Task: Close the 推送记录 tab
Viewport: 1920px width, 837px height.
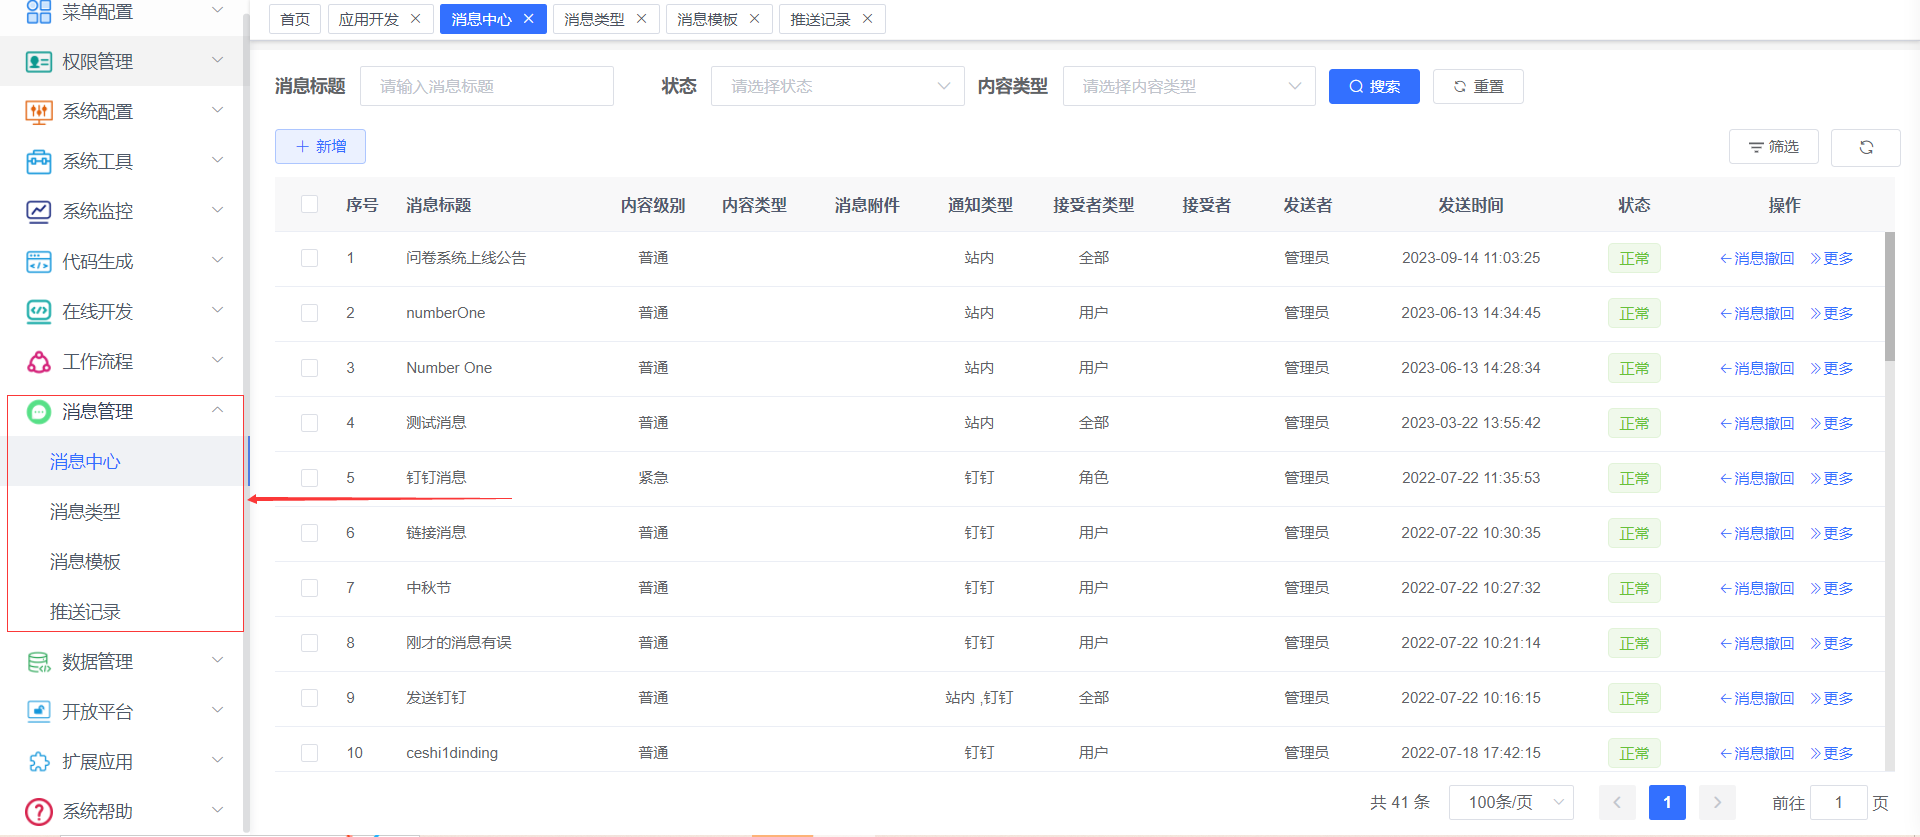Action: point(868,19)
